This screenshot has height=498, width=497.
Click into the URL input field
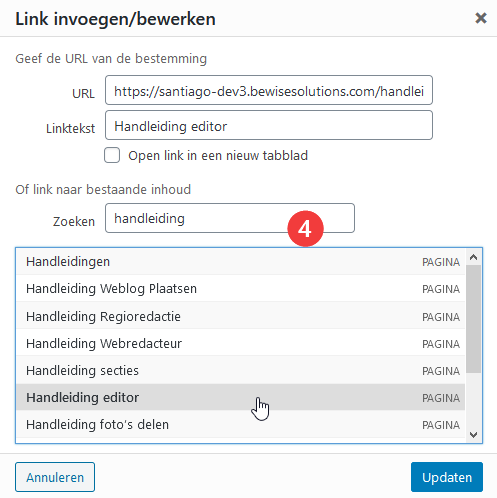[269, 90]
